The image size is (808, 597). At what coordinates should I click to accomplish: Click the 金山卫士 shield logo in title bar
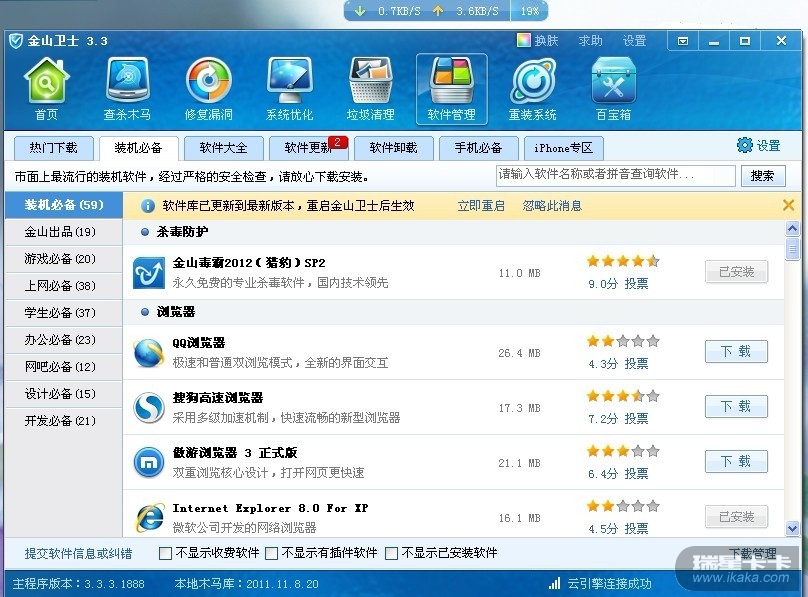[x=16, y=41]
